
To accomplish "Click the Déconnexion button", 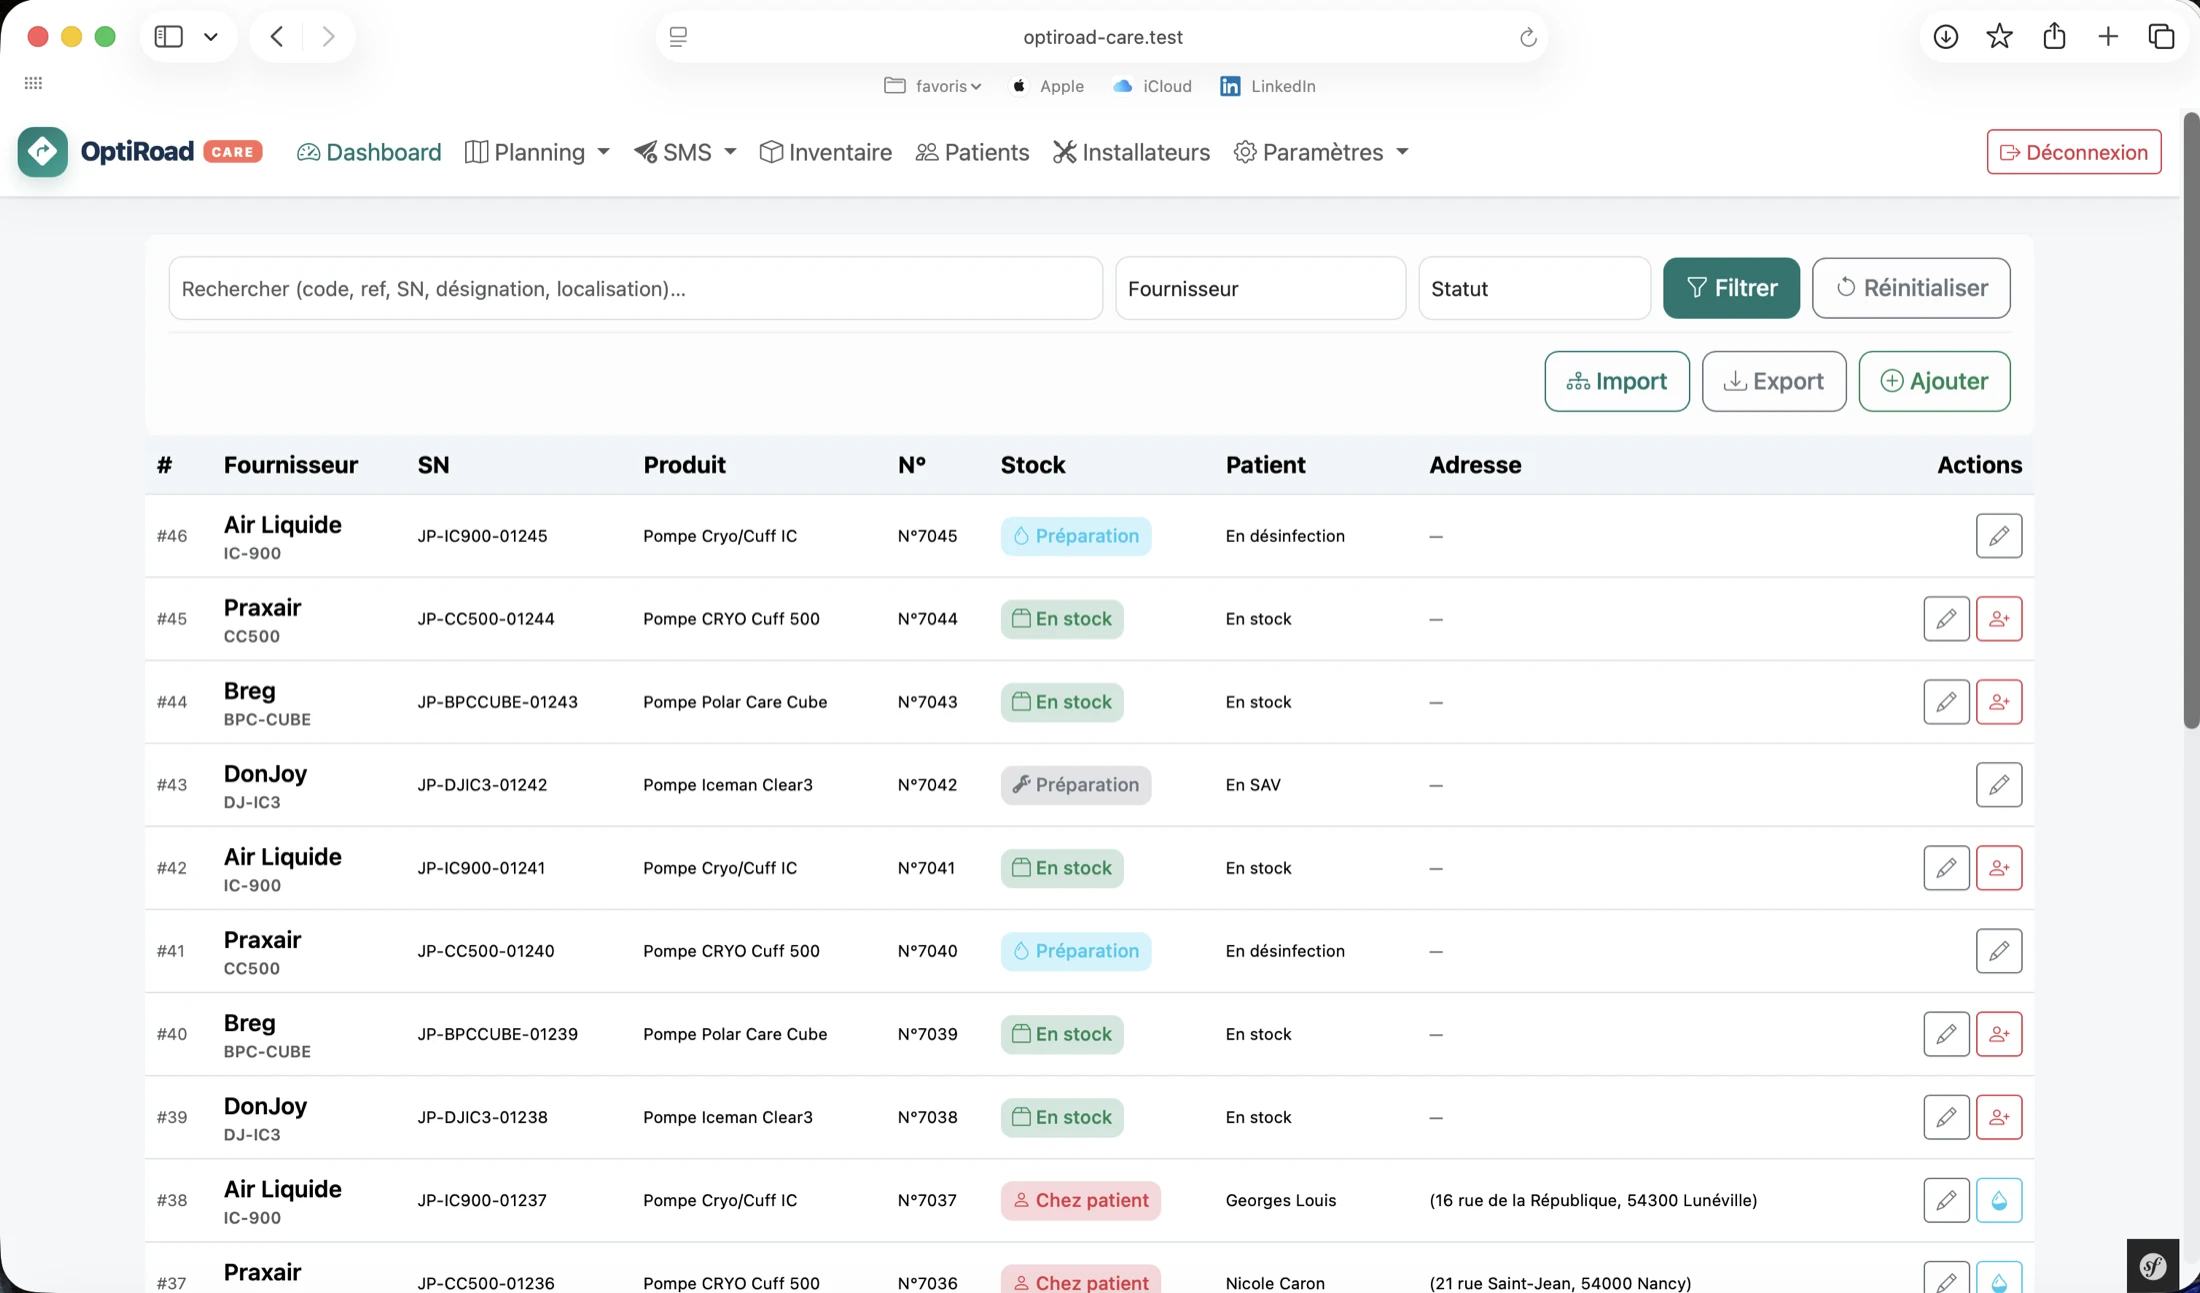I will (2073, 152).
